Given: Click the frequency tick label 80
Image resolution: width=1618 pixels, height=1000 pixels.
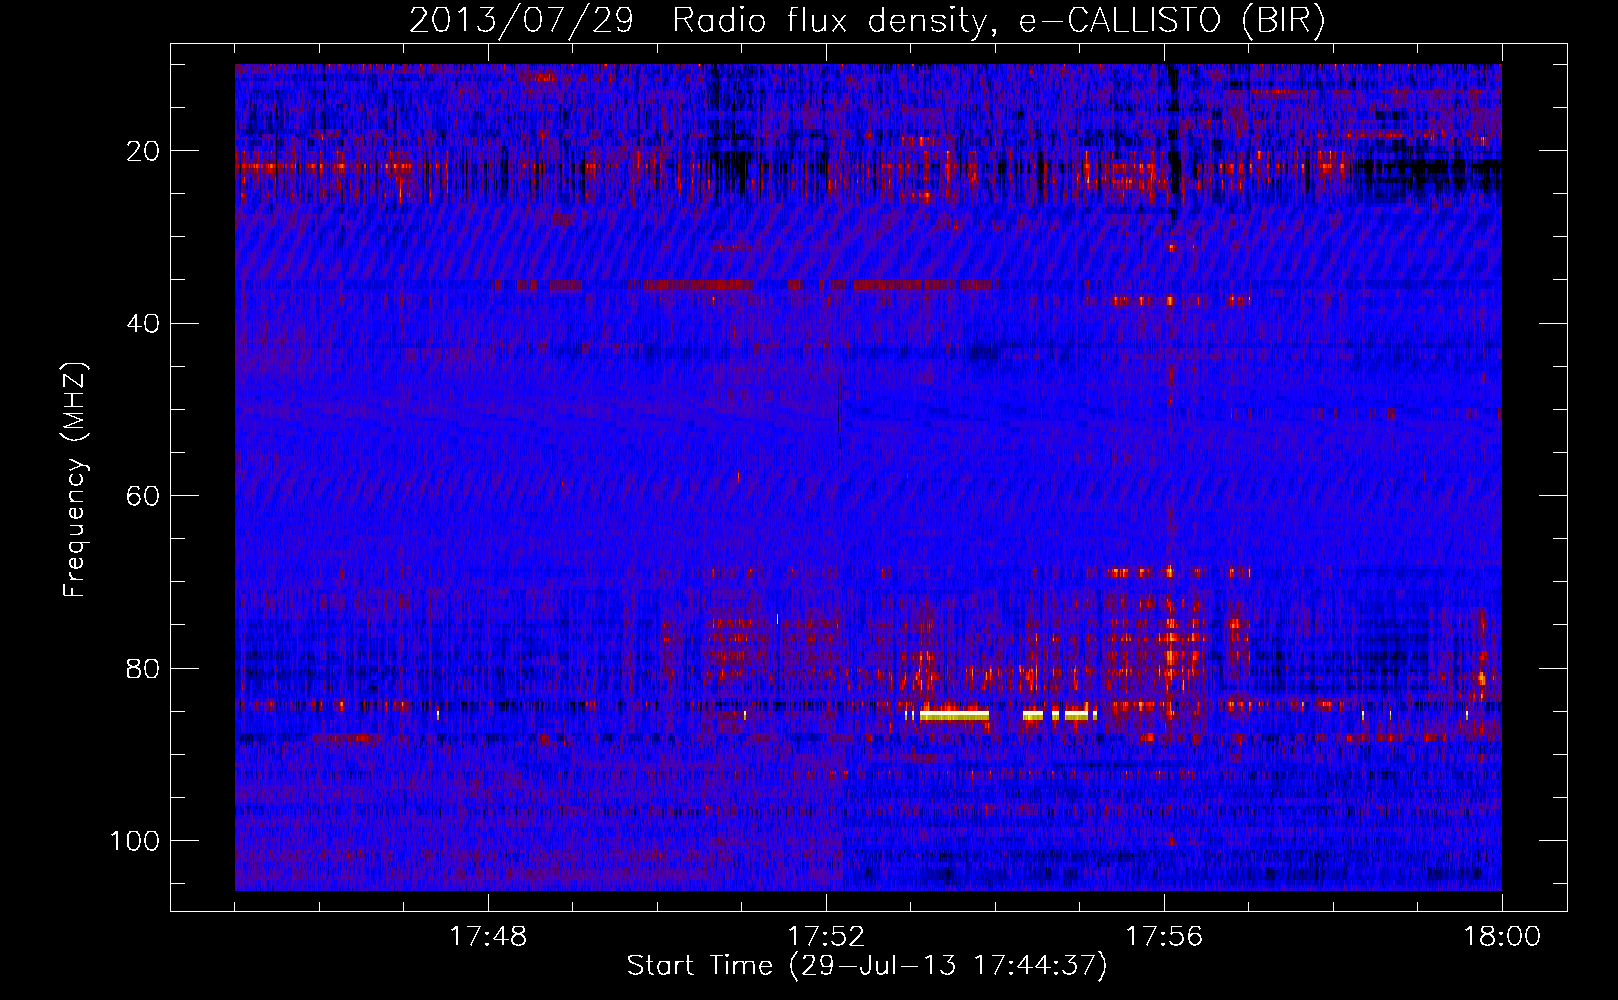Looking at the screenshot, I should [144, 668].
